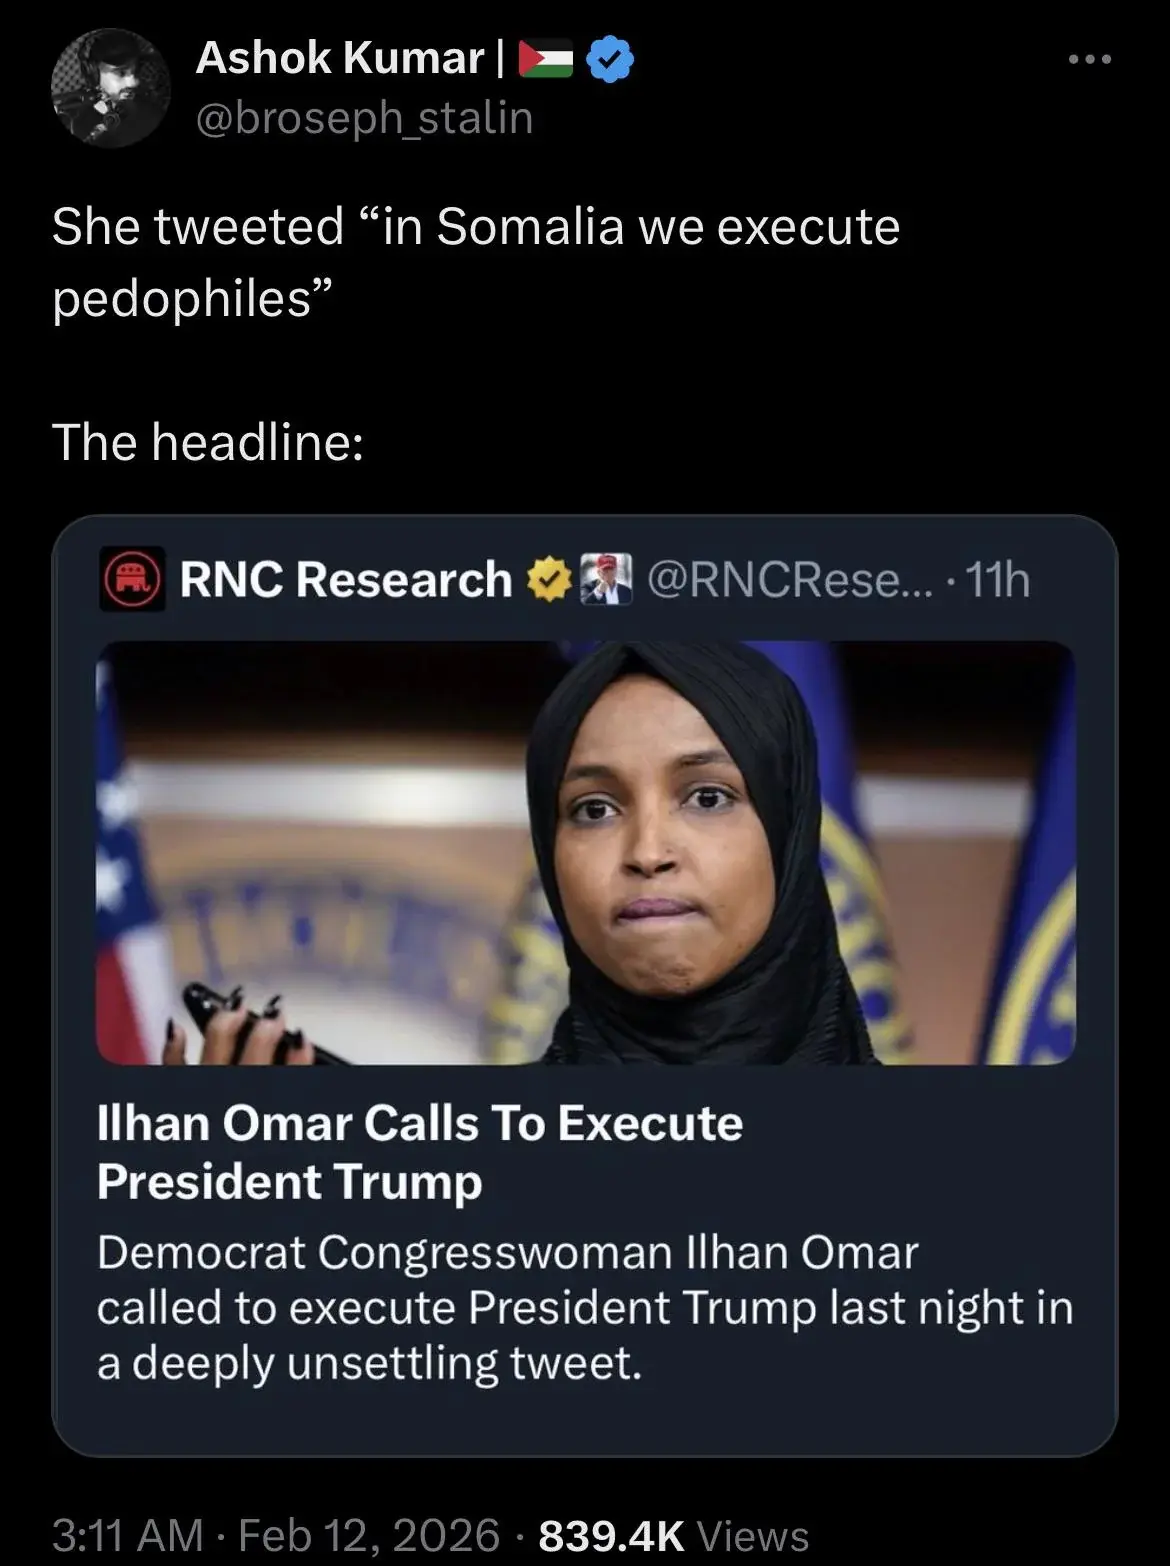The image size is (1170, 1566).
Task: Click the gold verified badge on RNC Research
Action: pyautogui.click(x=547, y=580)
